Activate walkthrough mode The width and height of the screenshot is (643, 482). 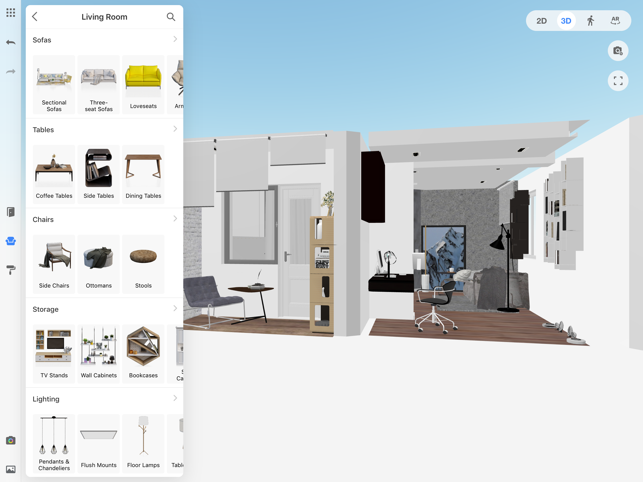590,21
